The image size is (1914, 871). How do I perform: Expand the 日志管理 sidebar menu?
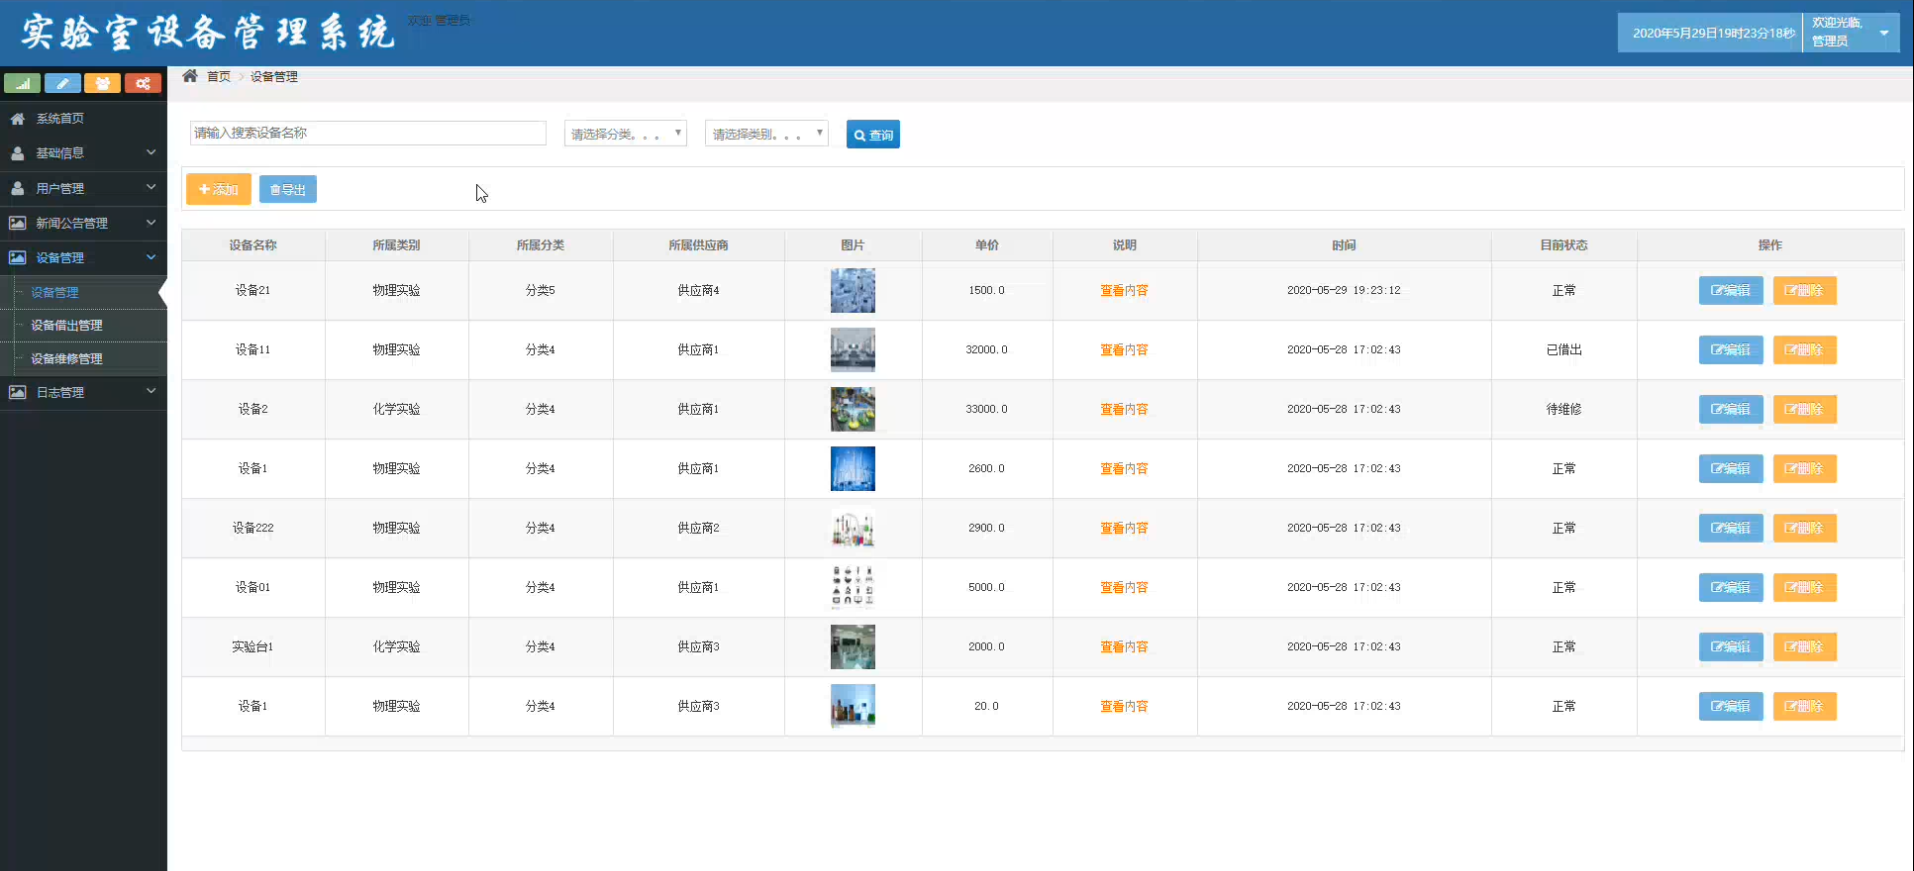83,392
